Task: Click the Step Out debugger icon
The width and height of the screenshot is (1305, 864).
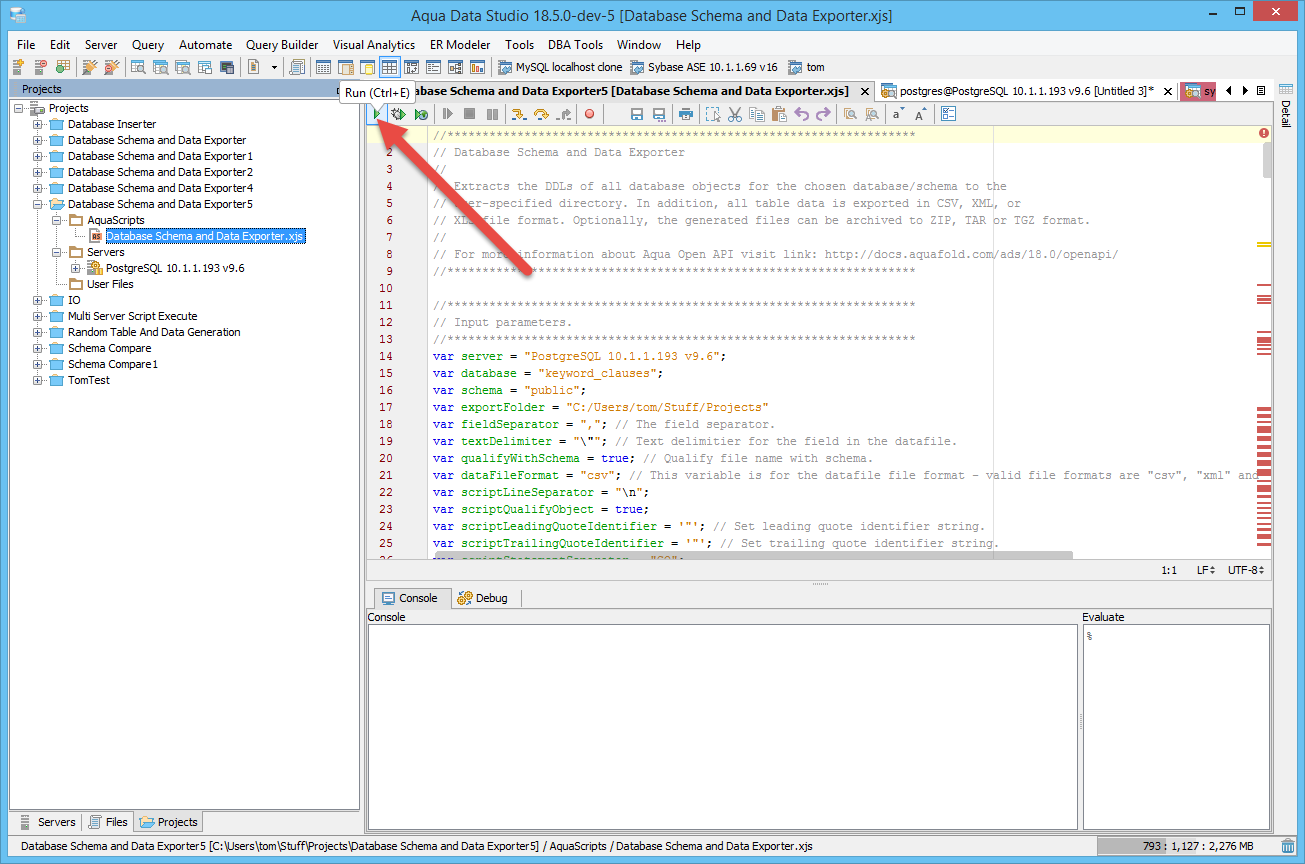Action: [564, 114]
